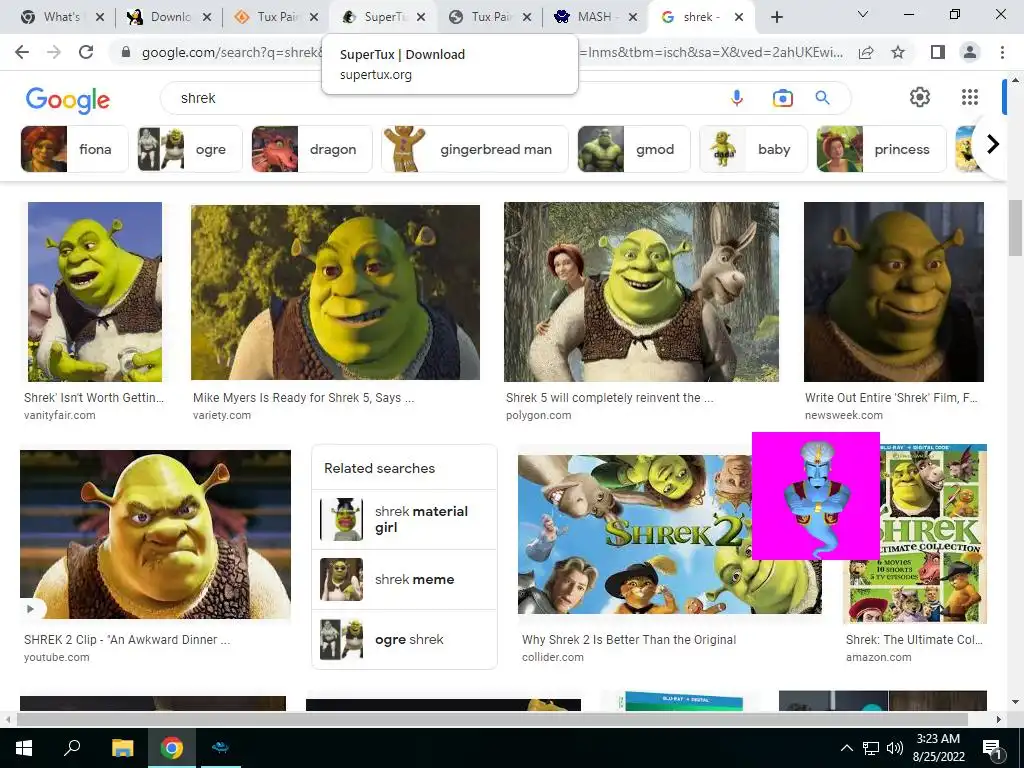Select the princess filter chip
The height and width of the screenshot is (768, 1024).
coord(881,149)
